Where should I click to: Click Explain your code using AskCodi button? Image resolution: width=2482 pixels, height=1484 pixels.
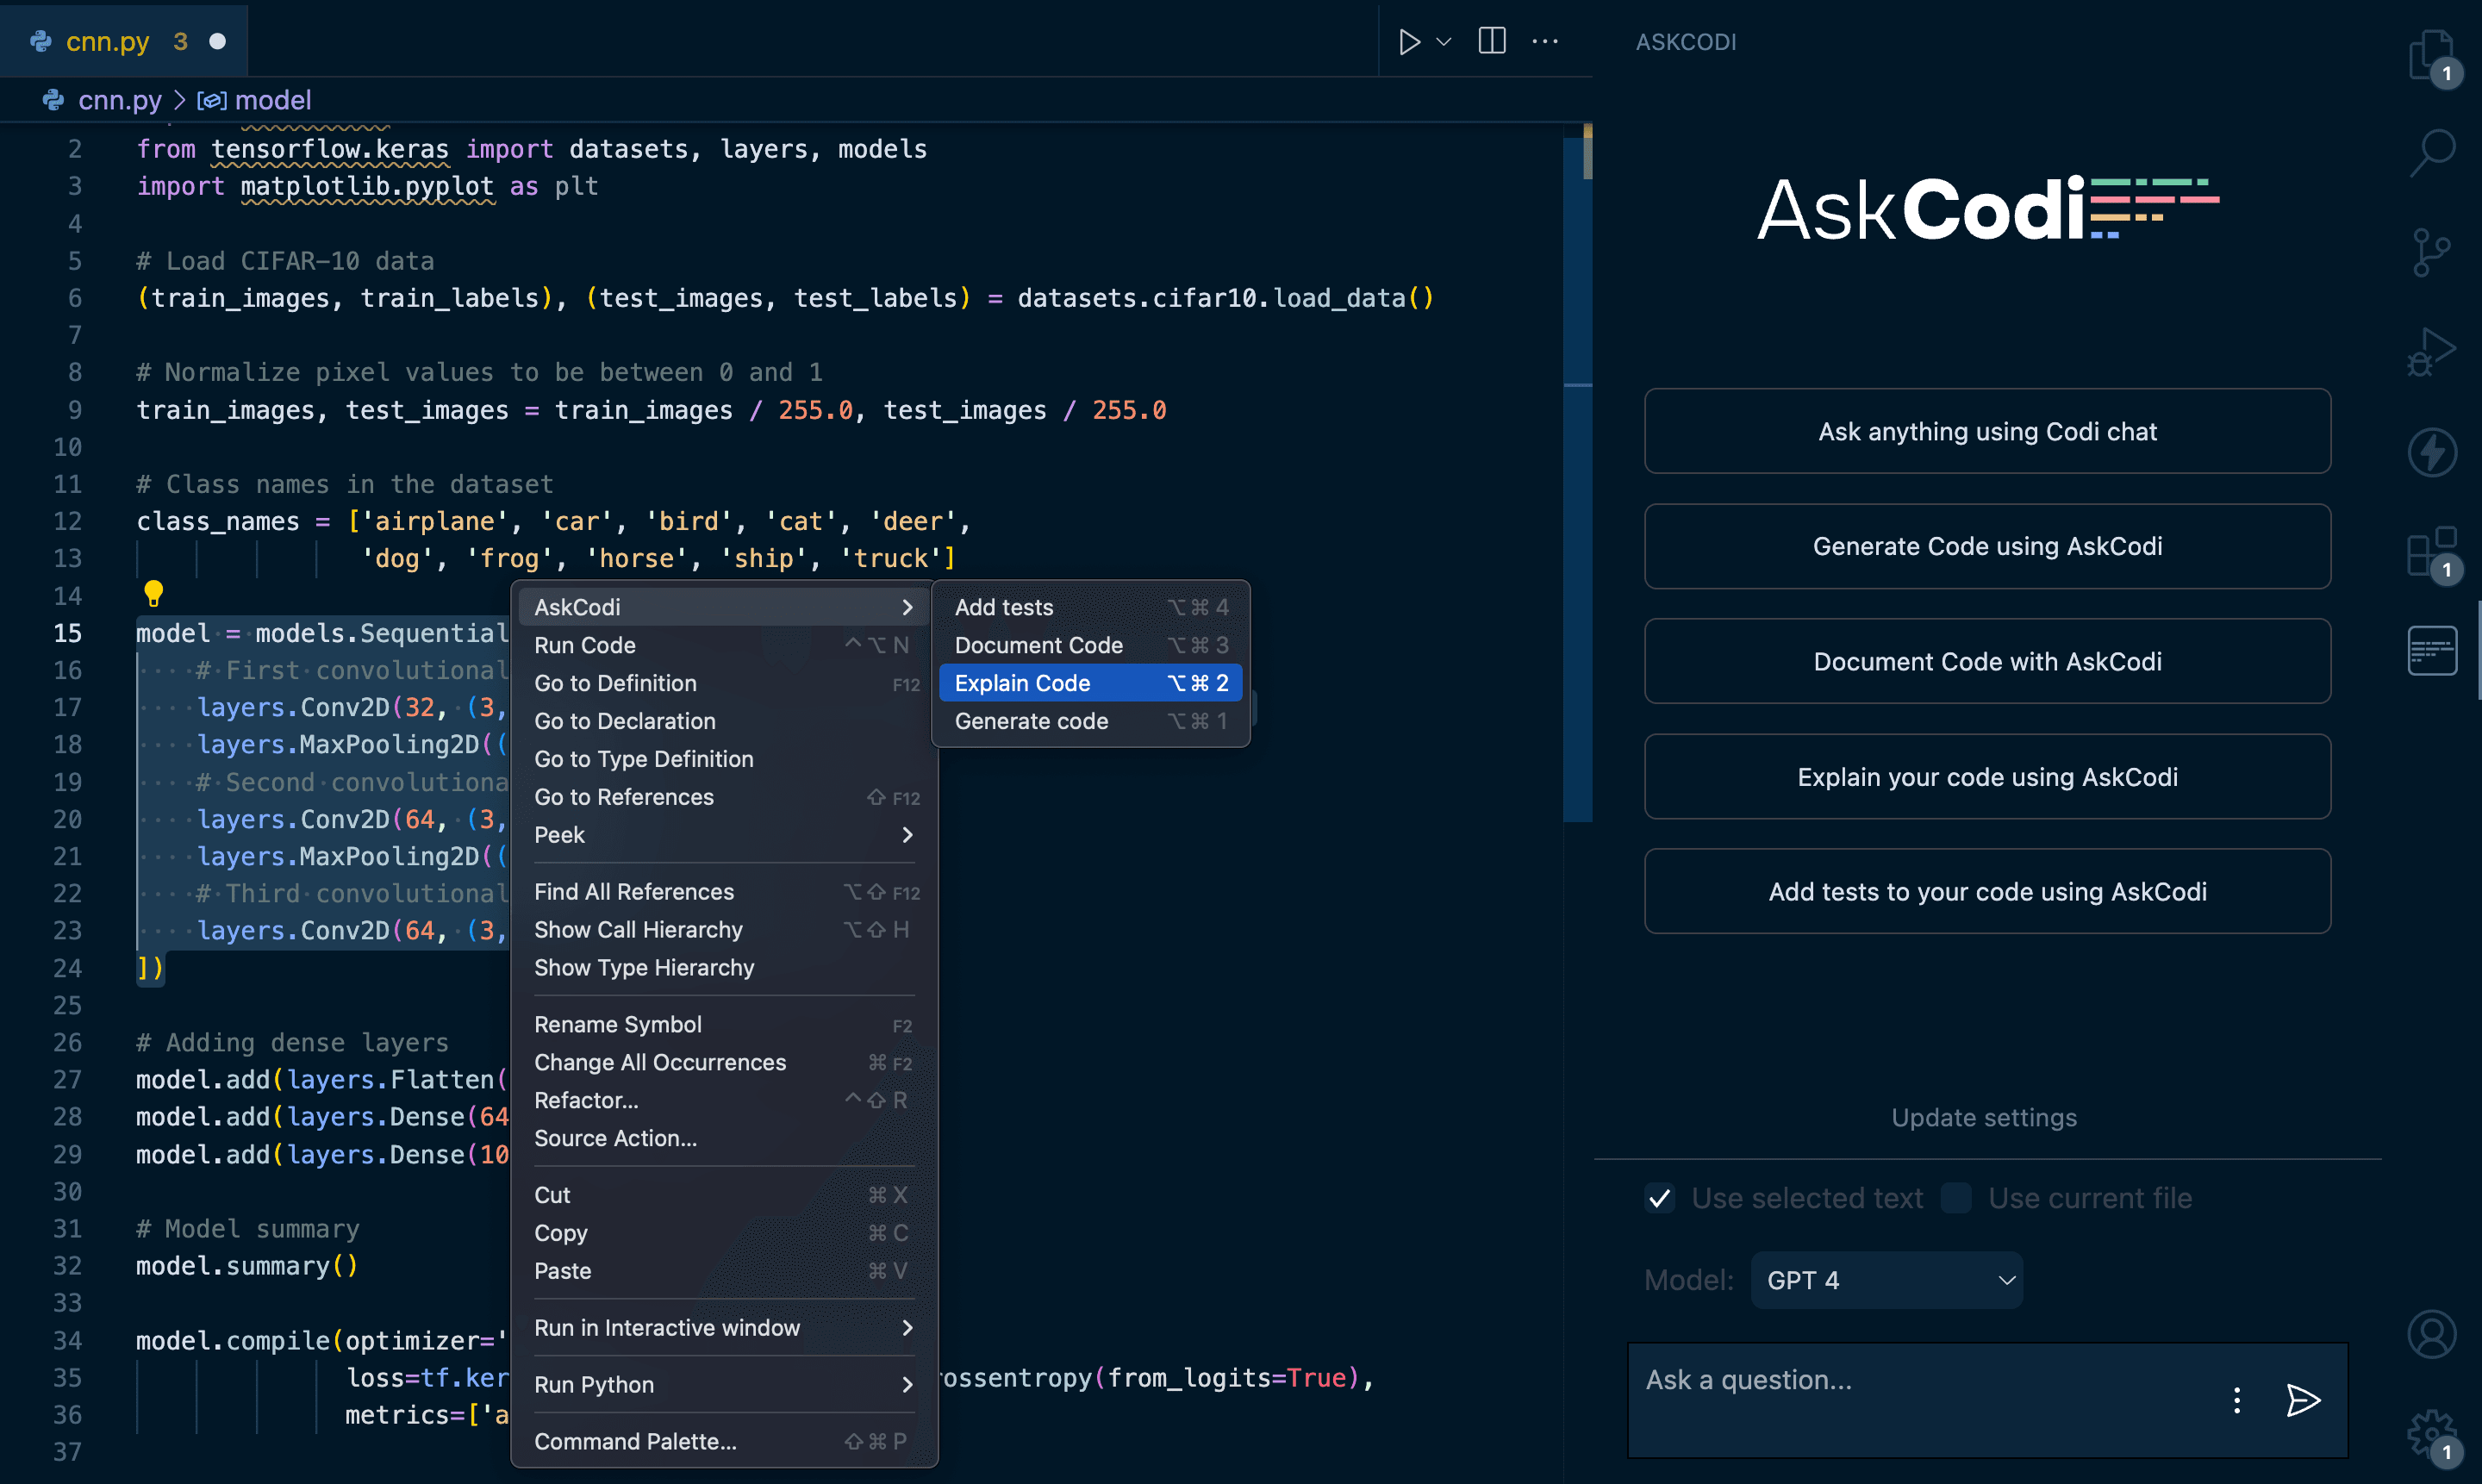[x=1987, y=777]
